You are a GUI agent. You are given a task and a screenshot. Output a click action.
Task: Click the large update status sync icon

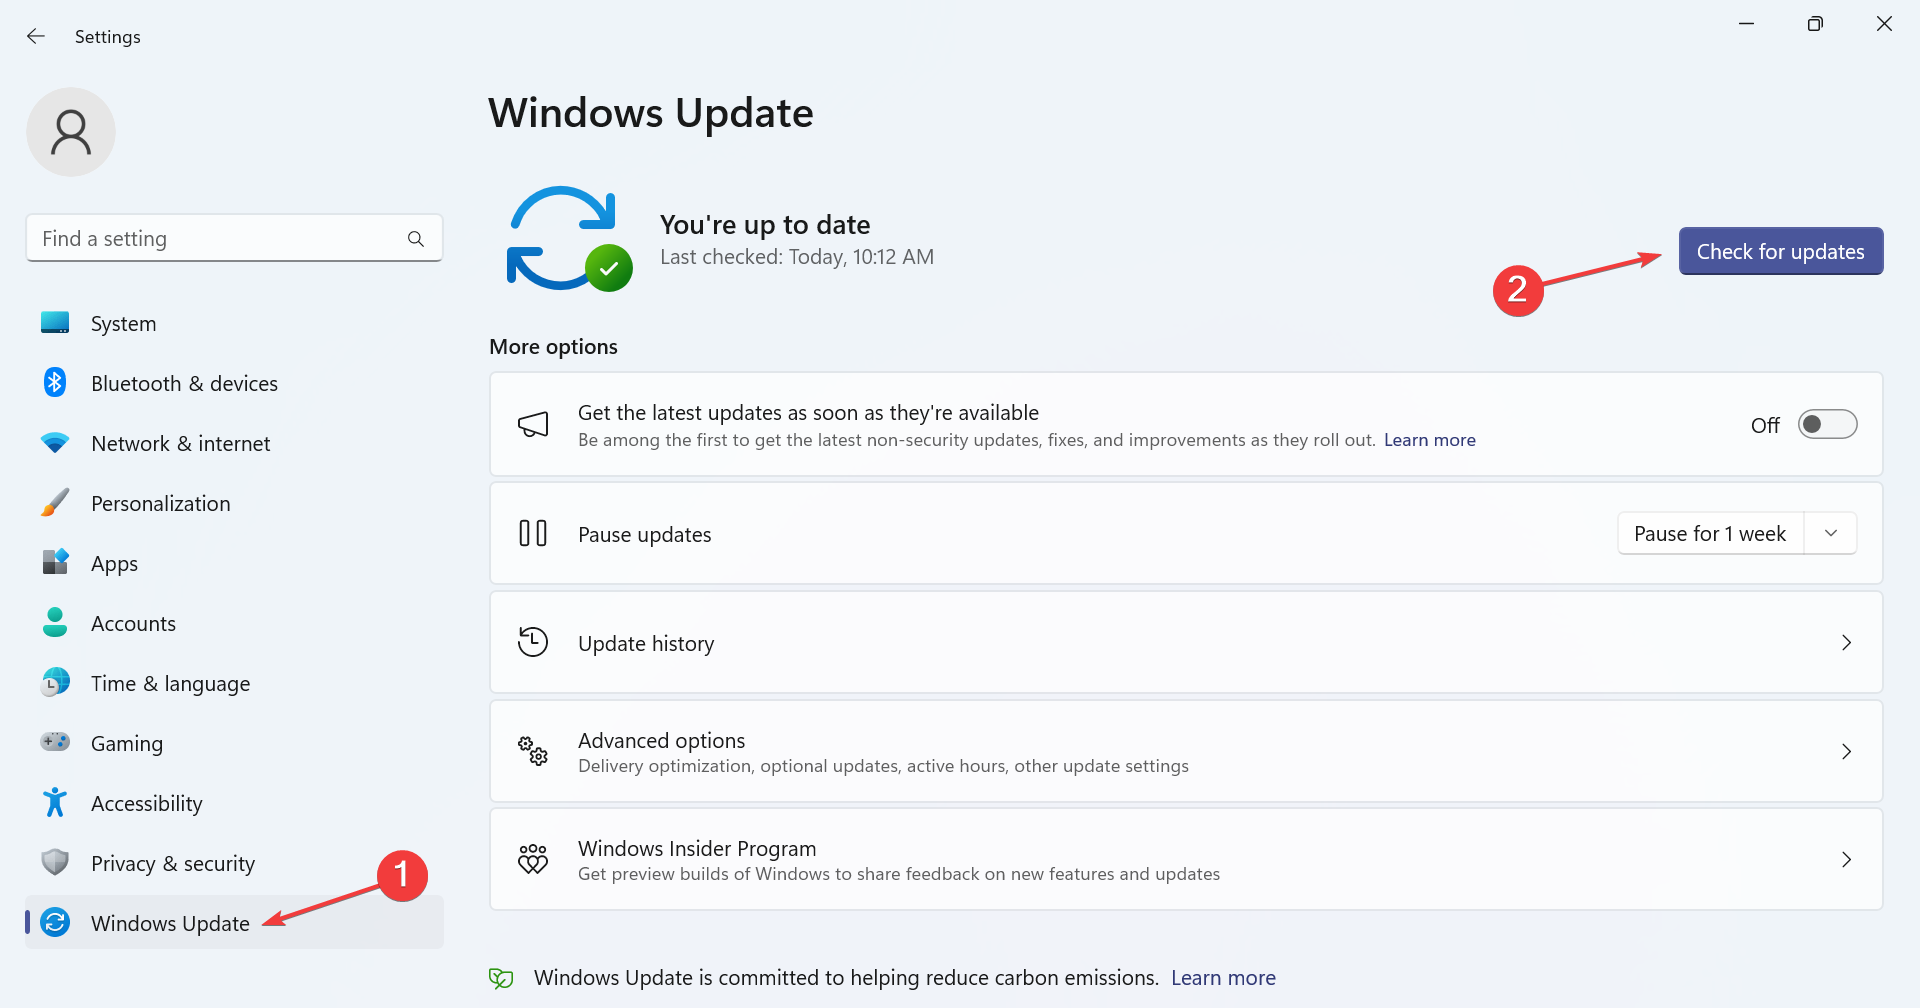tap(569, 239)
